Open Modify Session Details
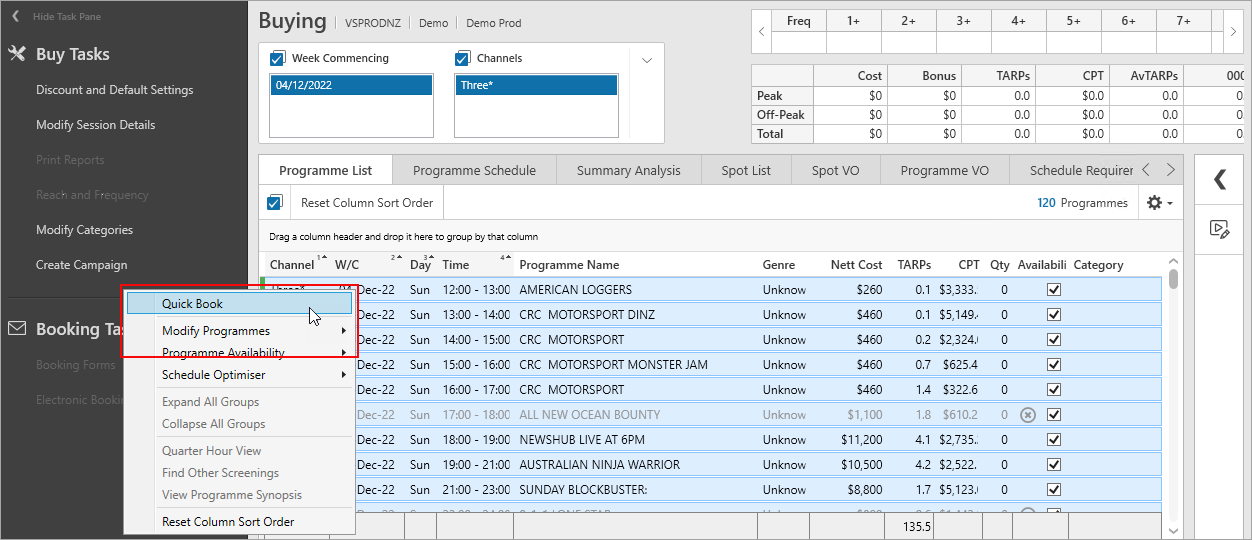1252x540 pixels. tap(96, 125)
